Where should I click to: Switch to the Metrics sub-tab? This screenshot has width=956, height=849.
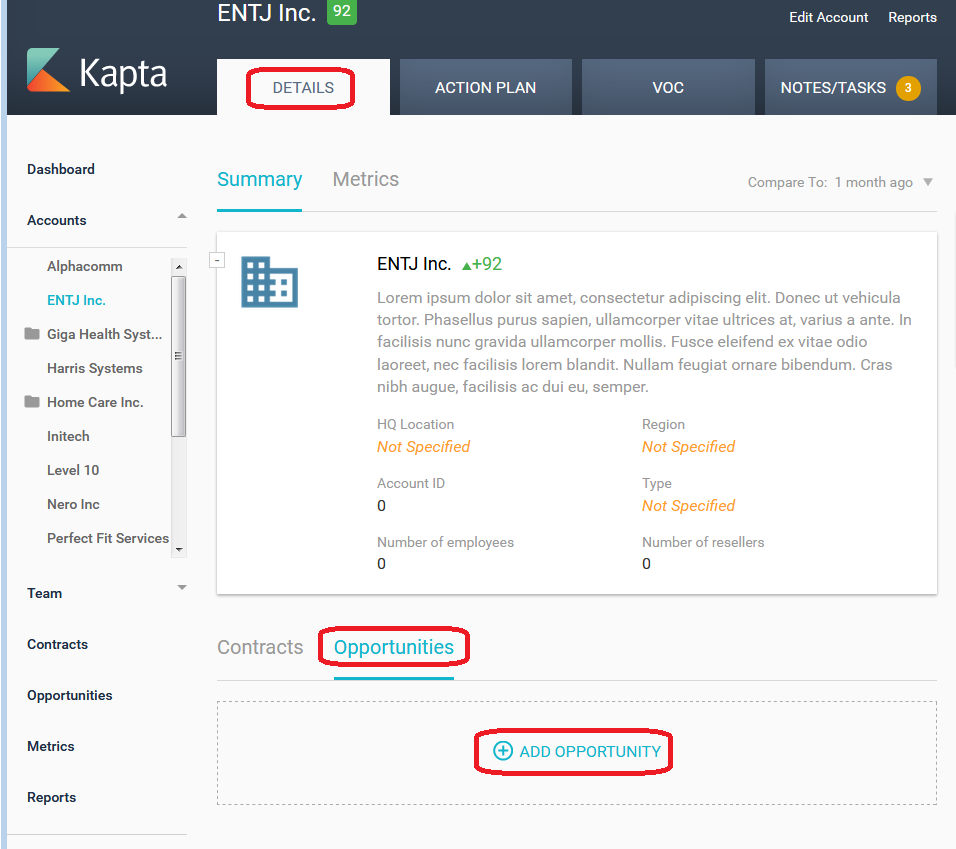tap(366, 180)
